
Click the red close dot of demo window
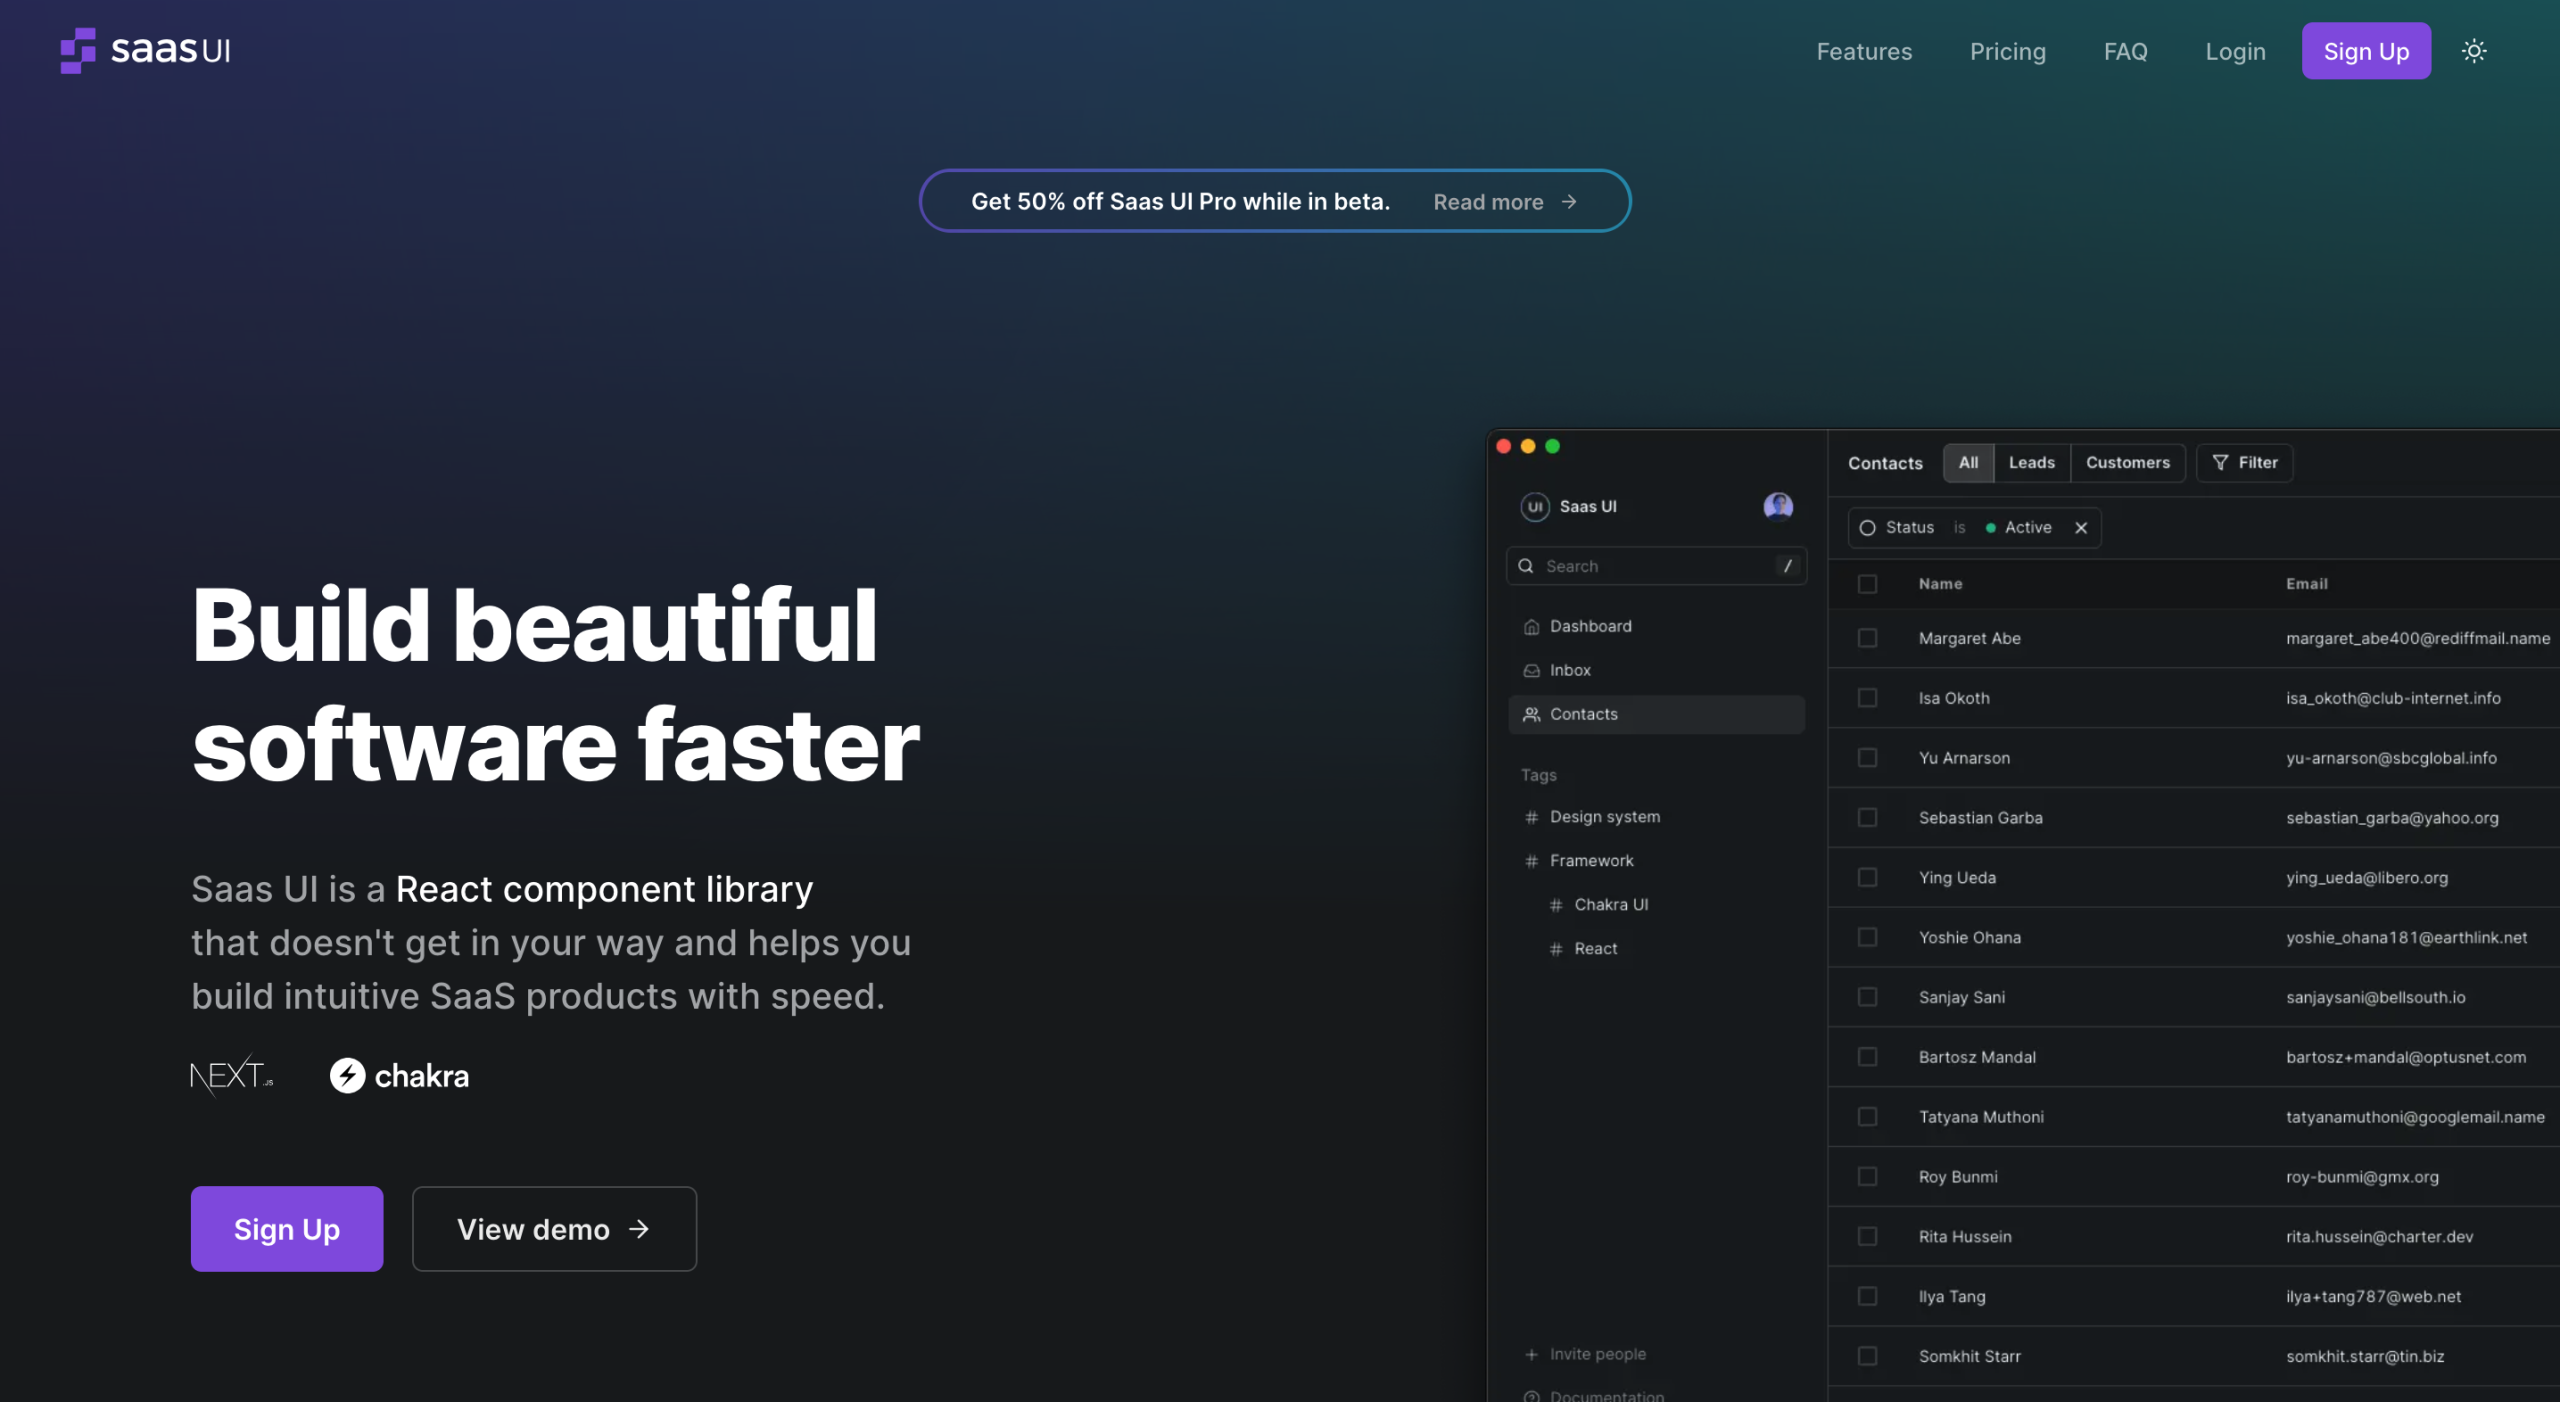[1503, 446]
